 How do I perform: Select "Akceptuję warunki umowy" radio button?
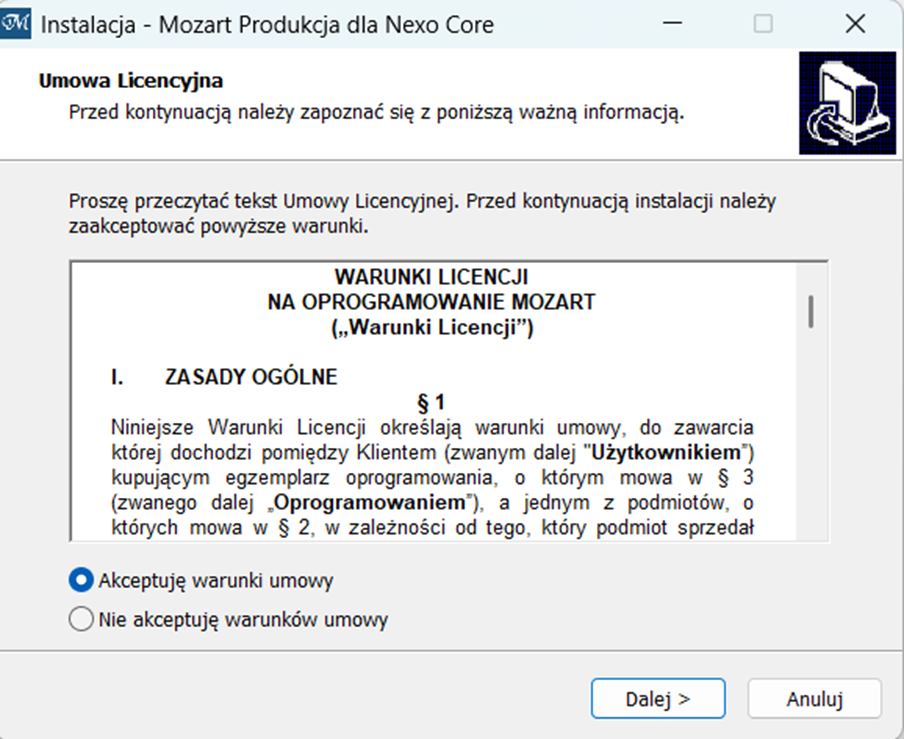(82, 580)
